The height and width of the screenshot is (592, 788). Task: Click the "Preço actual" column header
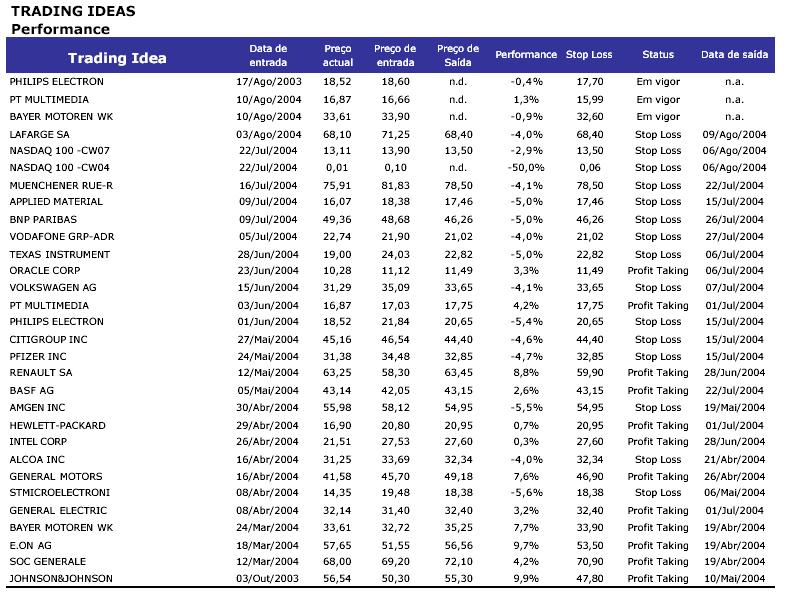(x=338, y=54)
